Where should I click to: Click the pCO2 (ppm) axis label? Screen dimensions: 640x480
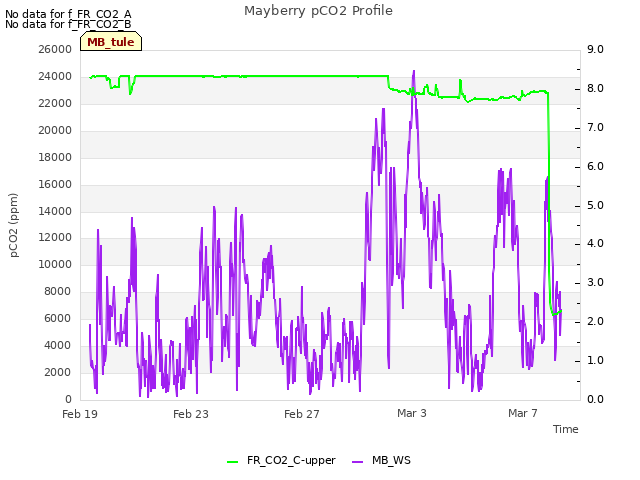pyautogui.click(x=14, y=225)
